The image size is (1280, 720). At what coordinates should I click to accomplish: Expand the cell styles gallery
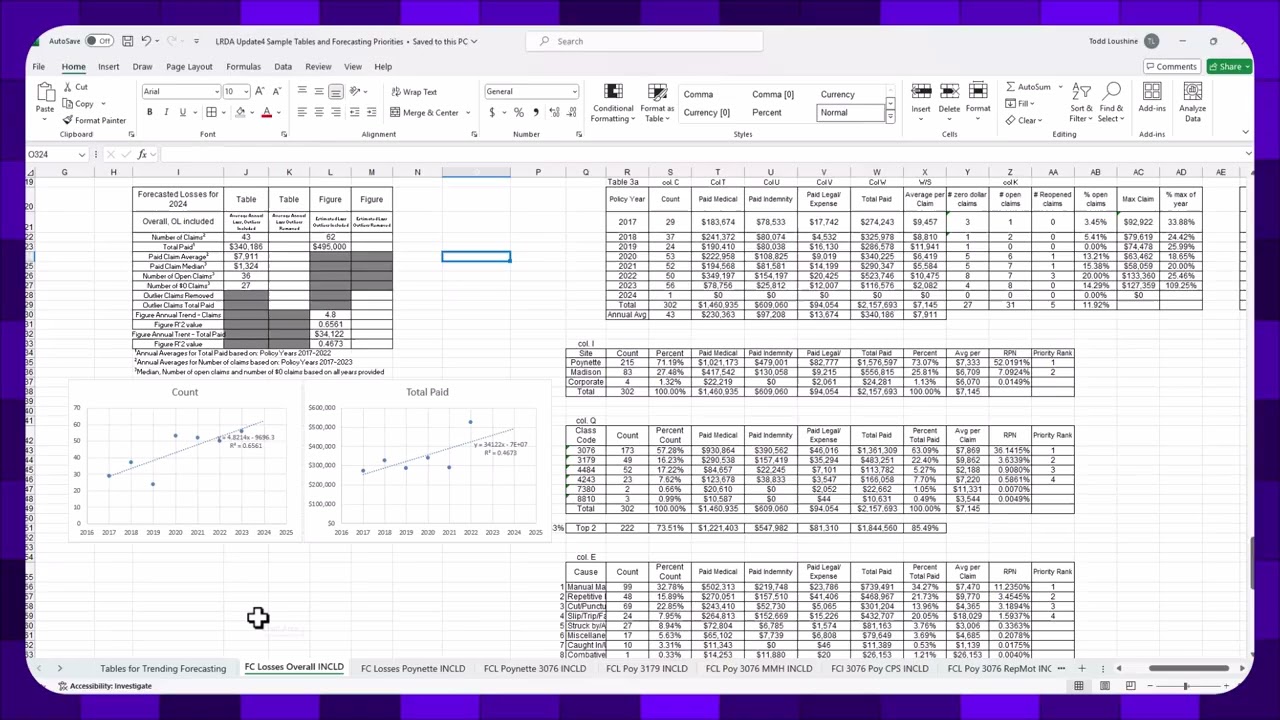[890, 117]
